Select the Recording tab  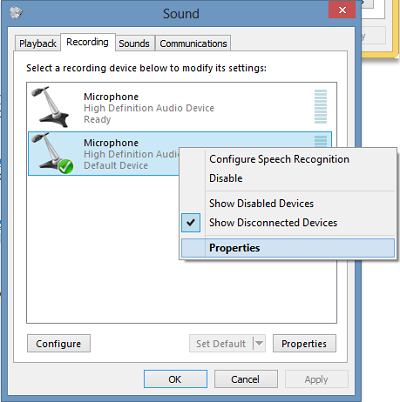(88, 42)
